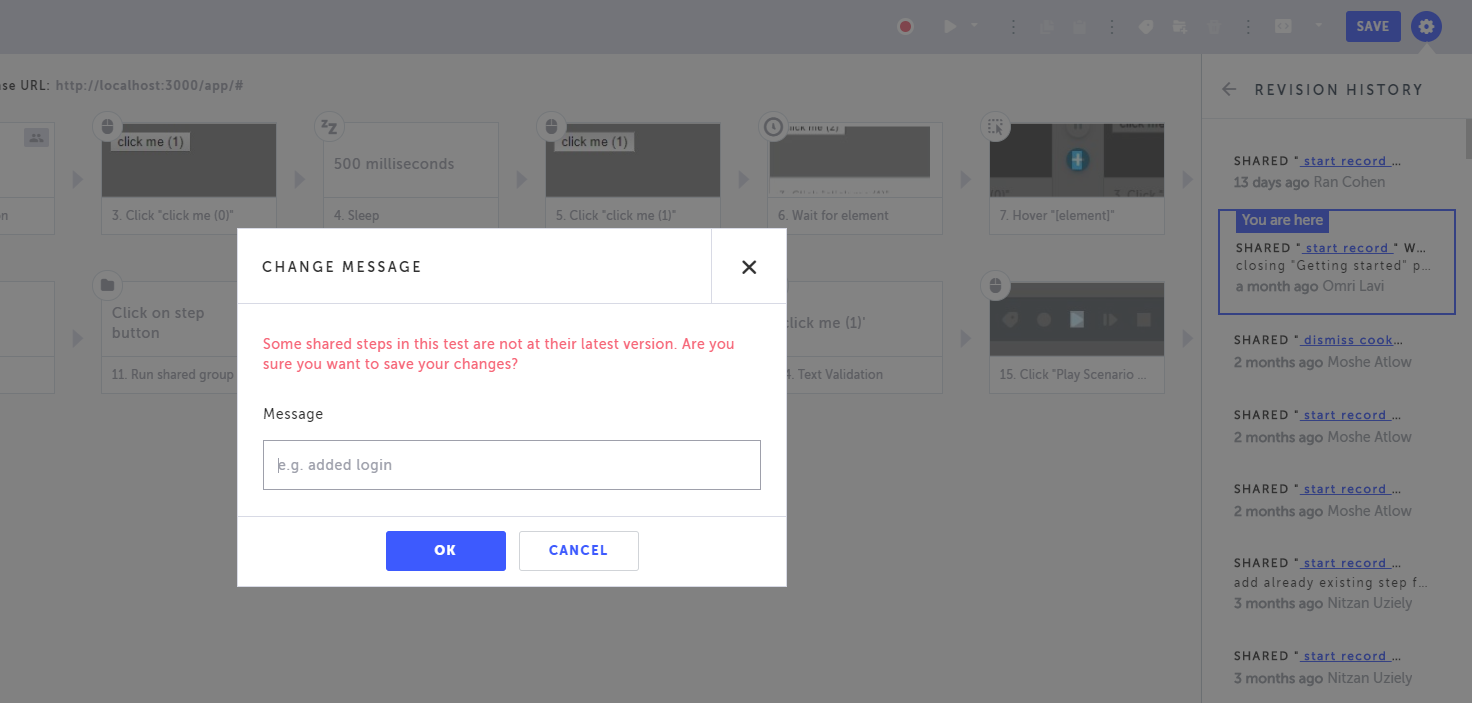Click the label '11. Run shared group'

(x=172, y=374)
